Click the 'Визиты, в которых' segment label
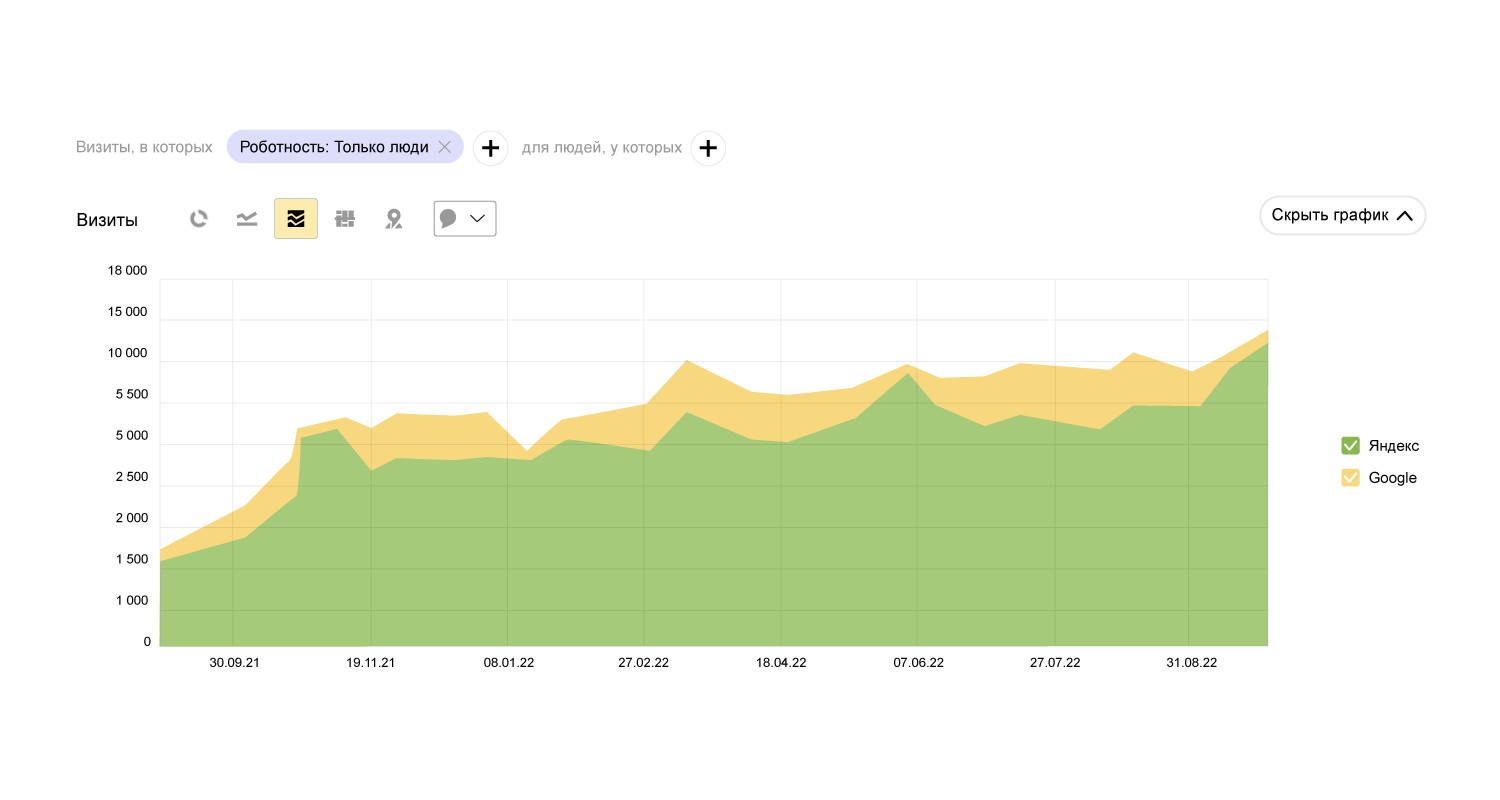Viewport: 1500px width, 800px height. 144,148
